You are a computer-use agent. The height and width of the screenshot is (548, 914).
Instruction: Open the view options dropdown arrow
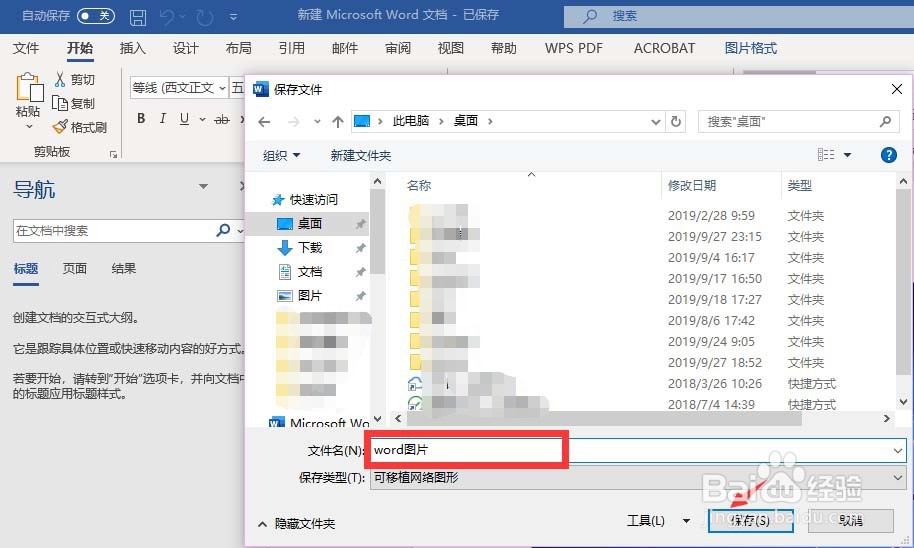[x=848, y=155]
